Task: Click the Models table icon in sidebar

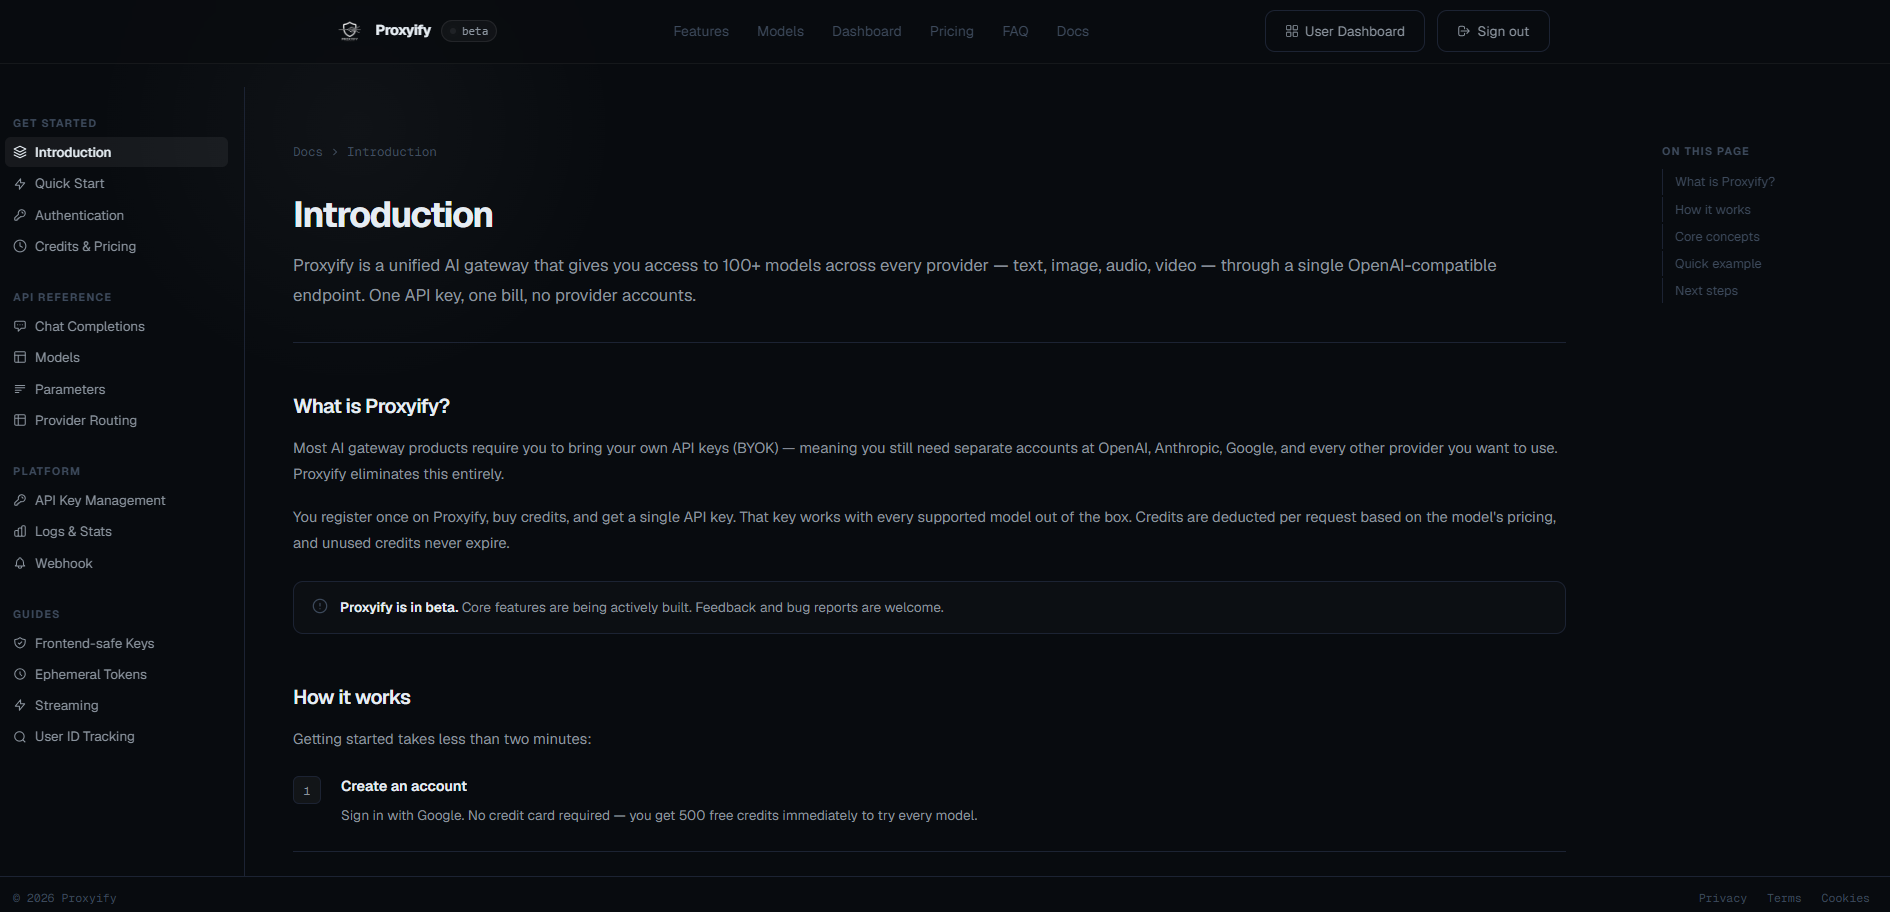Action: tap(20, 357)
